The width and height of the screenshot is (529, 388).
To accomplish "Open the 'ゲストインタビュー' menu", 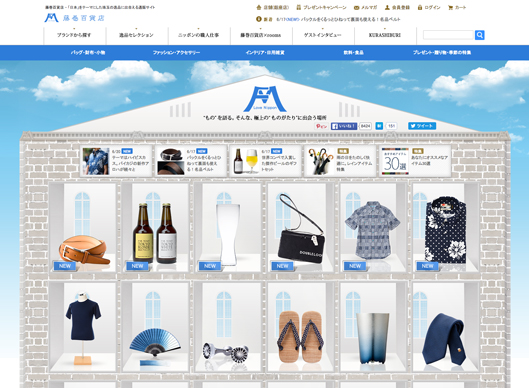I will tap(323, 35).
